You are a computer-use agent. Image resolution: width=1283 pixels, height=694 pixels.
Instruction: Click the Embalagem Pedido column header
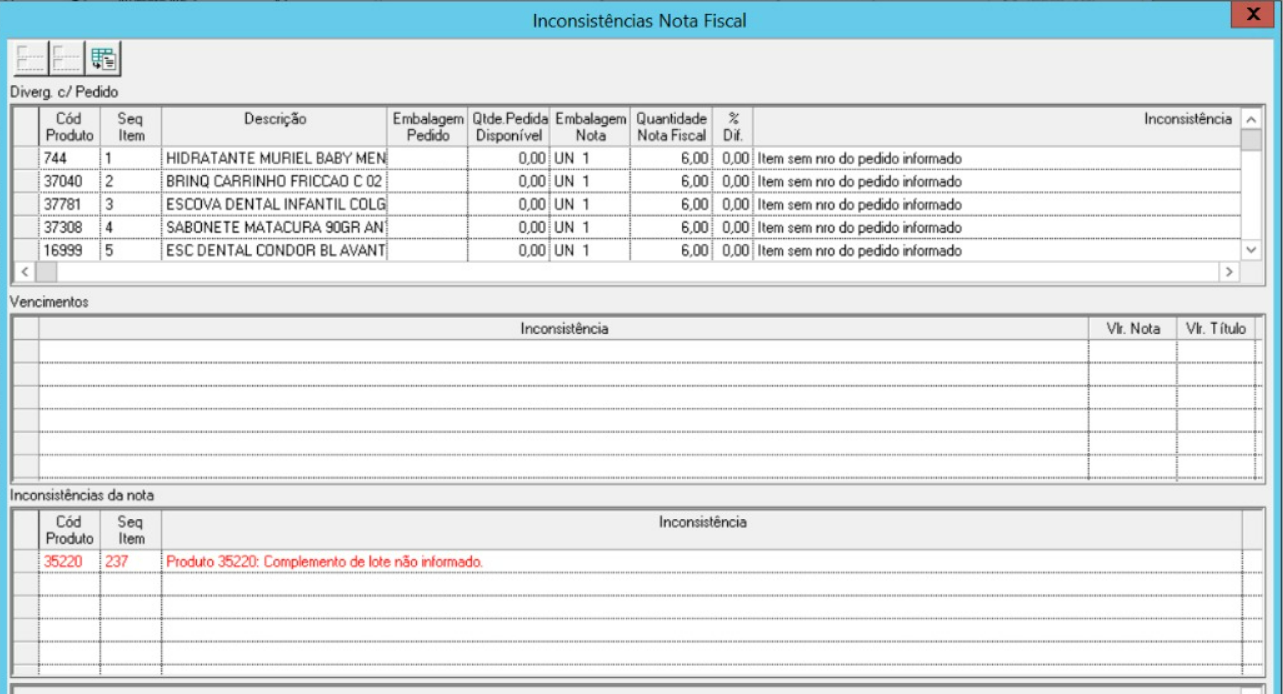click(x=429, y=127)
